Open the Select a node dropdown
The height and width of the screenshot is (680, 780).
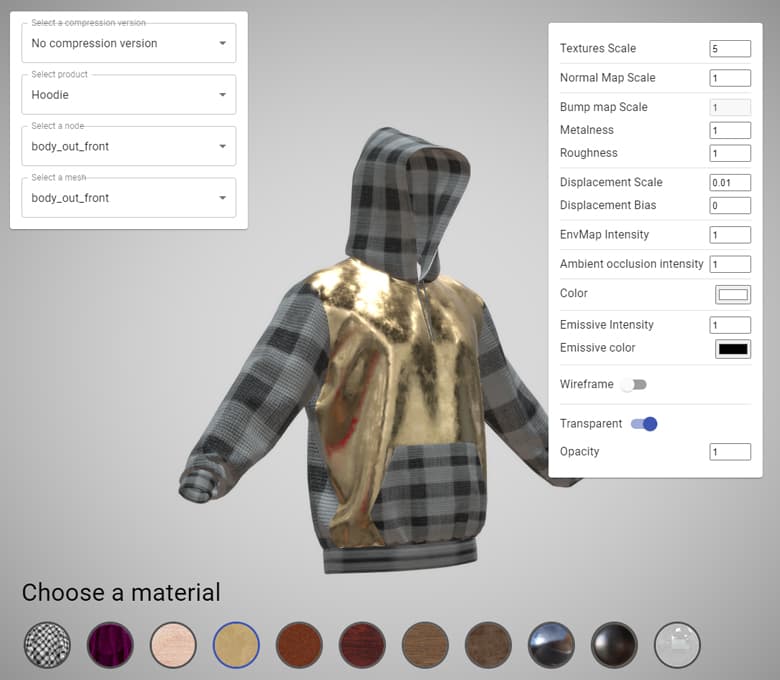coord(129,146)
